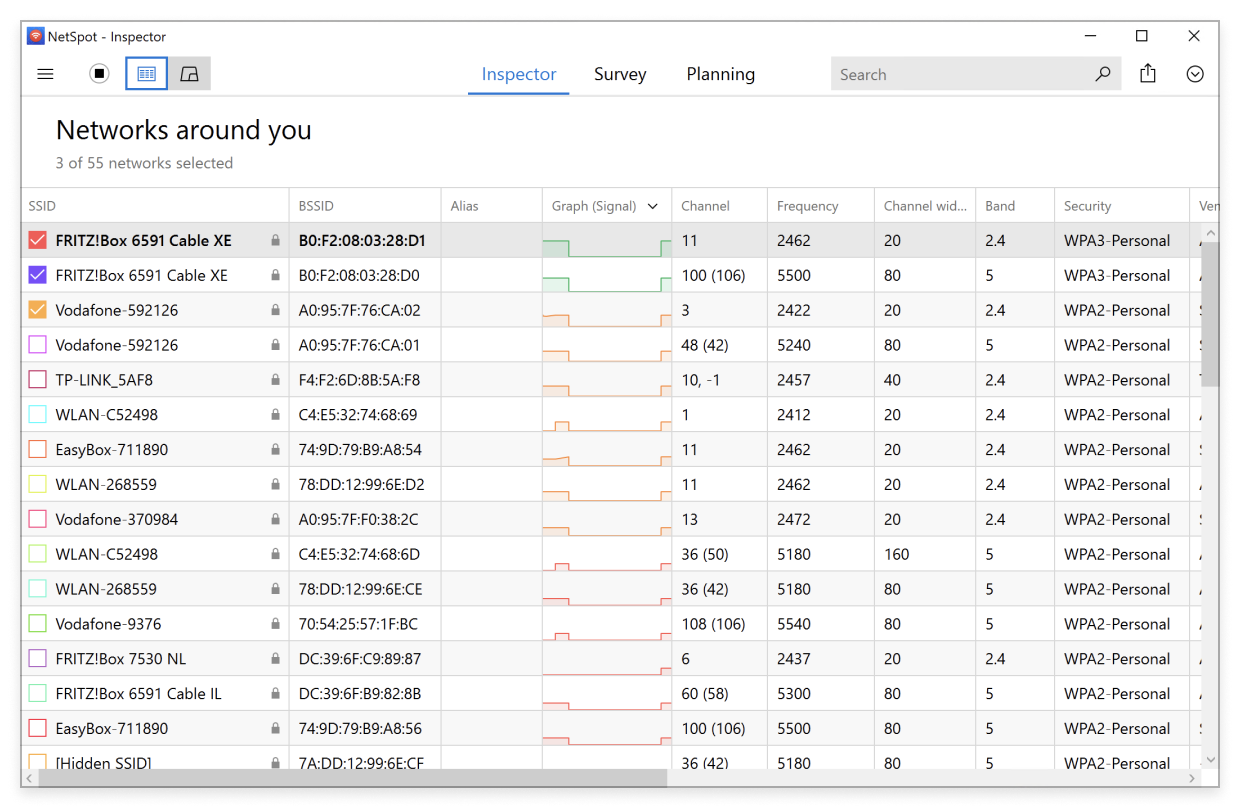This screenshot has width=1240, height=808.
Task: Switch to the Survey tab
Action: tap(620, 74)
